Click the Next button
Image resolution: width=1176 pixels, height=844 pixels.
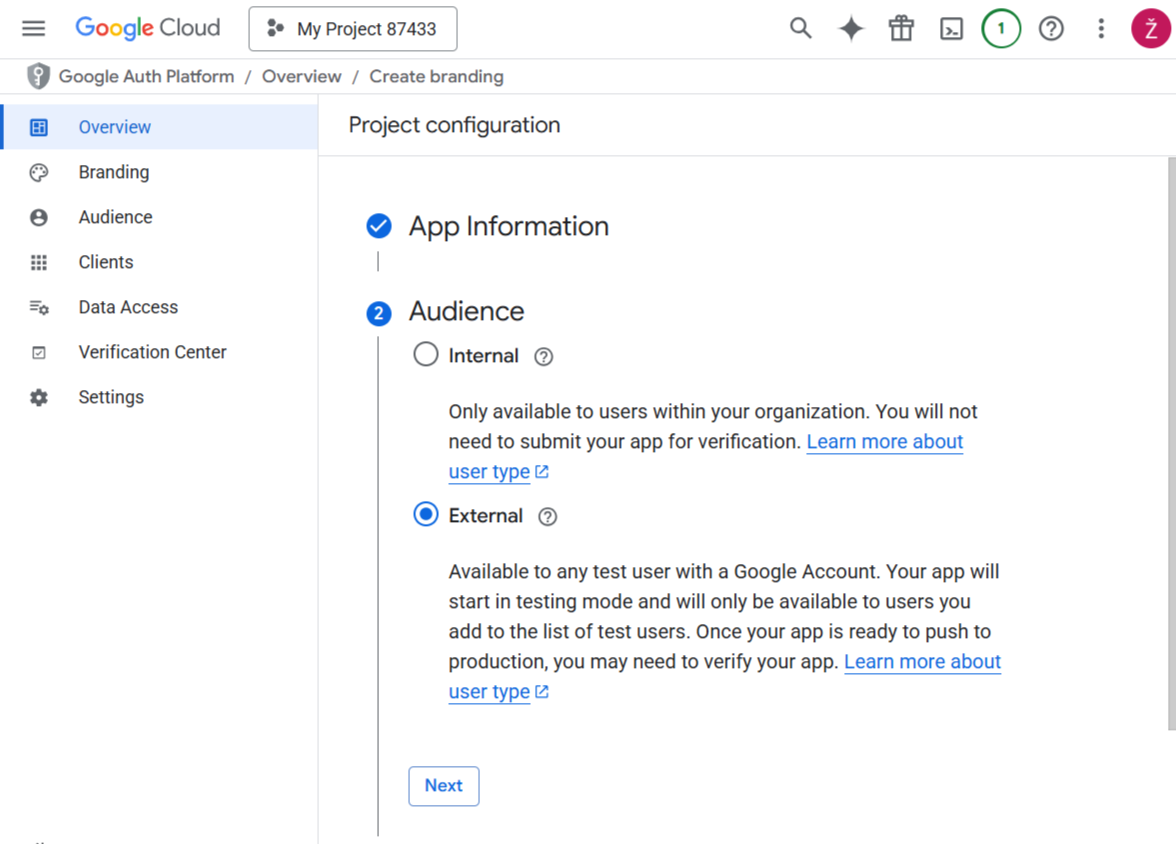pyautogui.click(x=443, y=786)
